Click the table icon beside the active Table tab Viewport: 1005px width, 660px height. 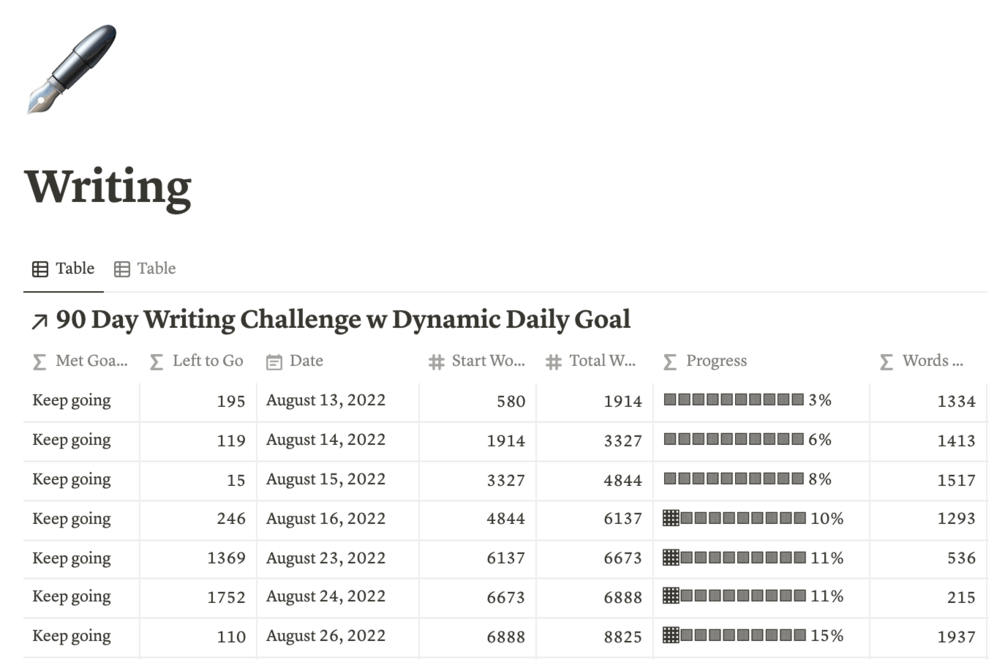coord(40,268)
